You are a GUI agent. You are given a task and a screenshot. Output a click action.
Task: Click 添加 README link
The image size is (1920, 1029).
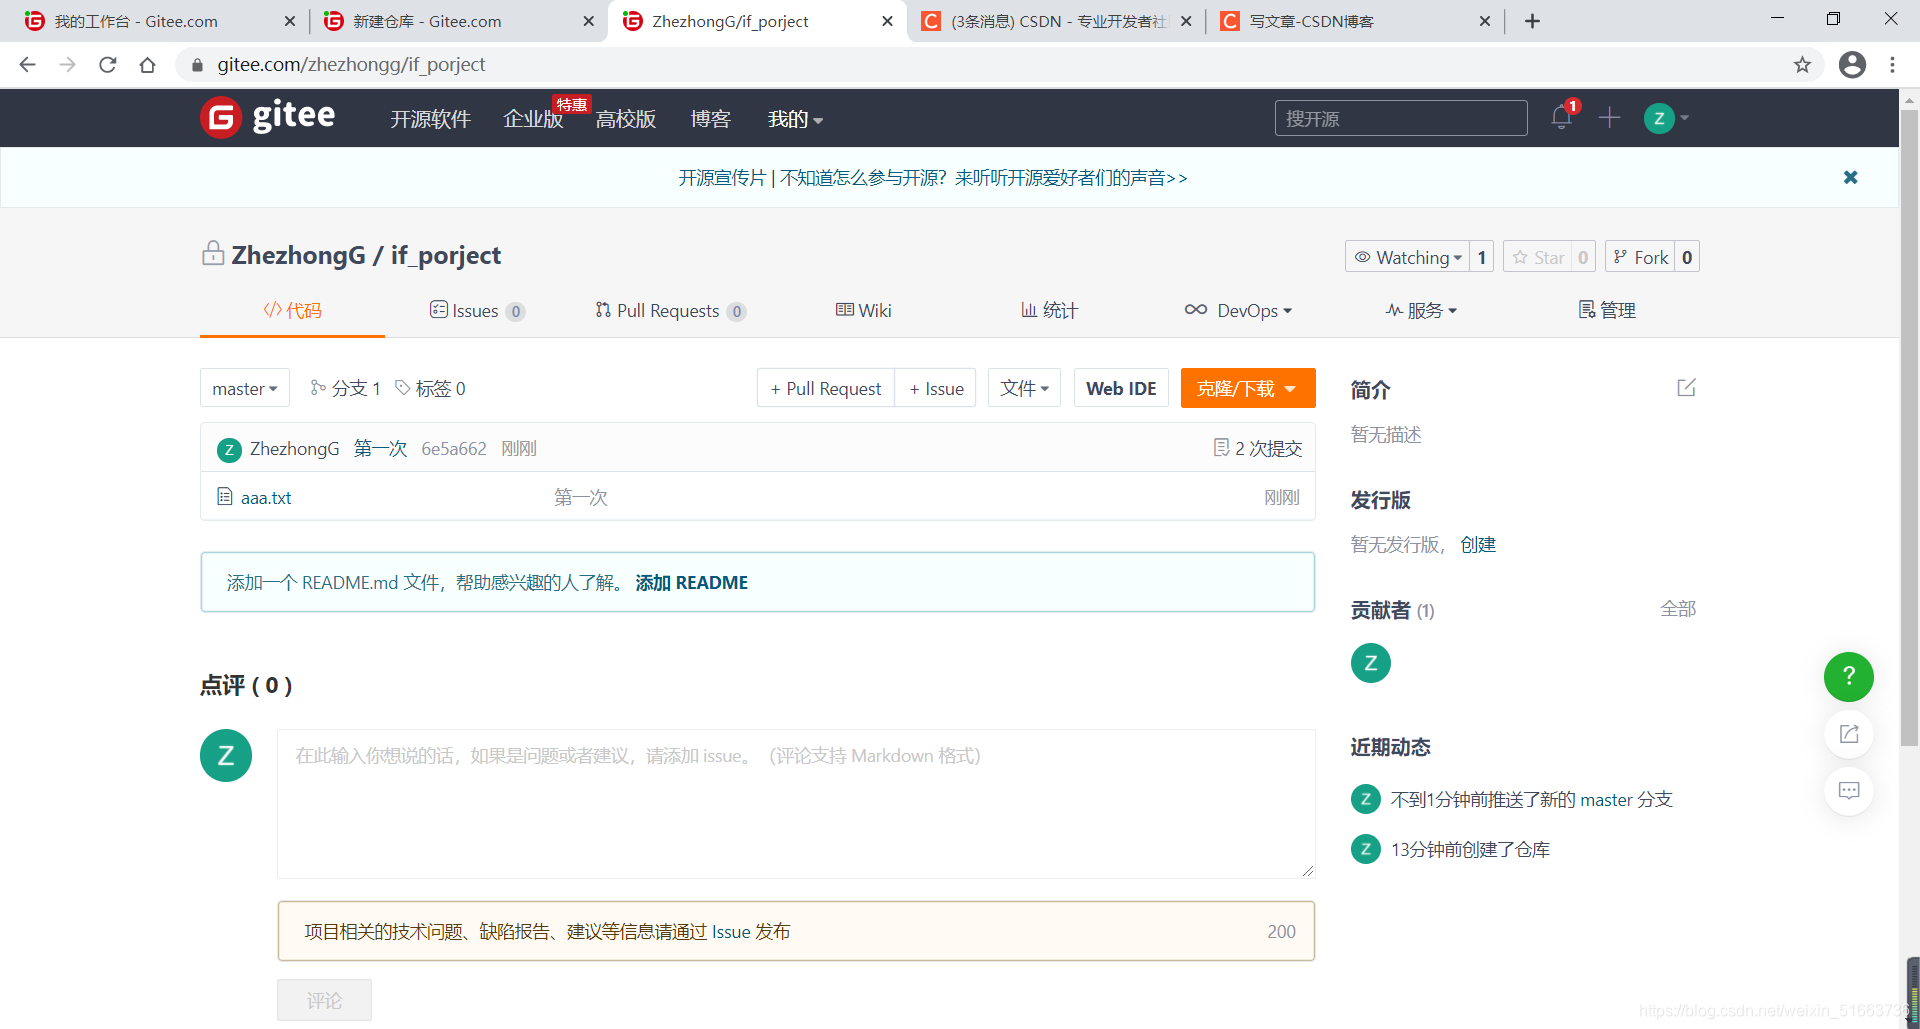coord(692,582)
